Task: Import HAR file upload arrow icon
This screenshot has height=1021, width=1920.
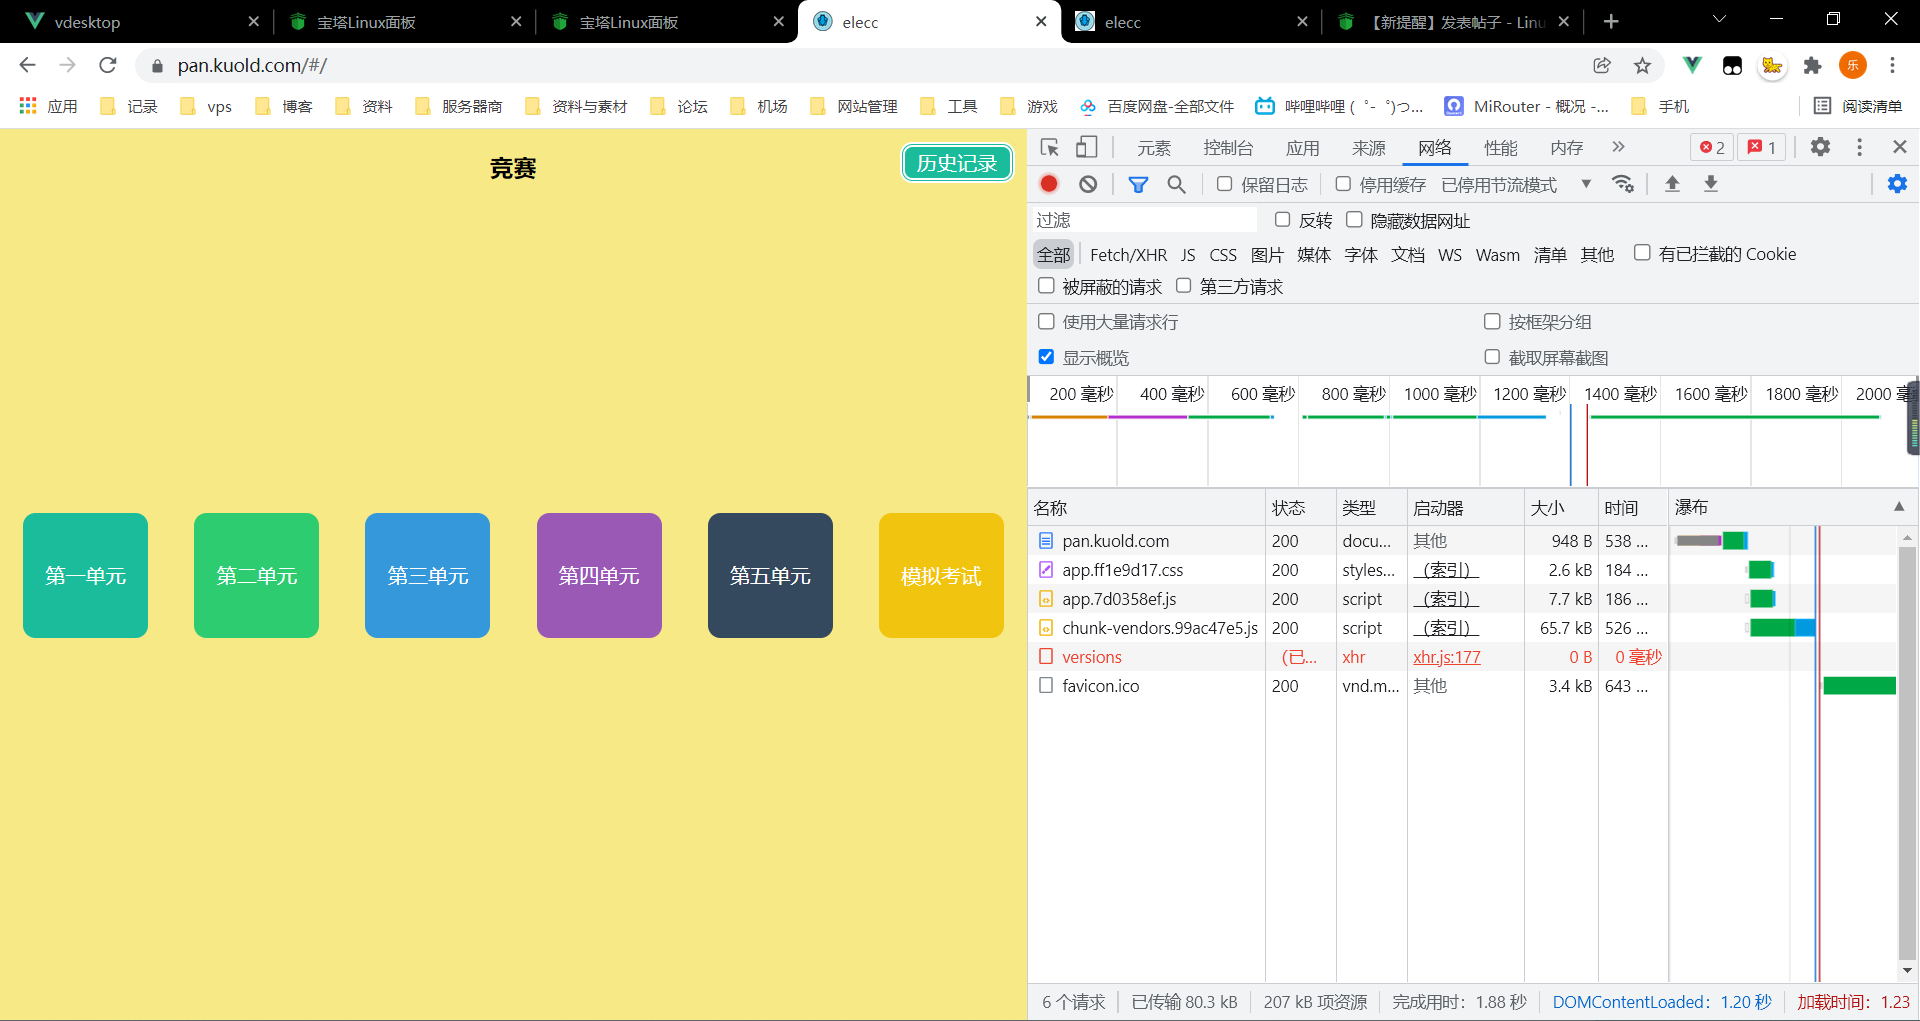Action: click(1672, 184)
